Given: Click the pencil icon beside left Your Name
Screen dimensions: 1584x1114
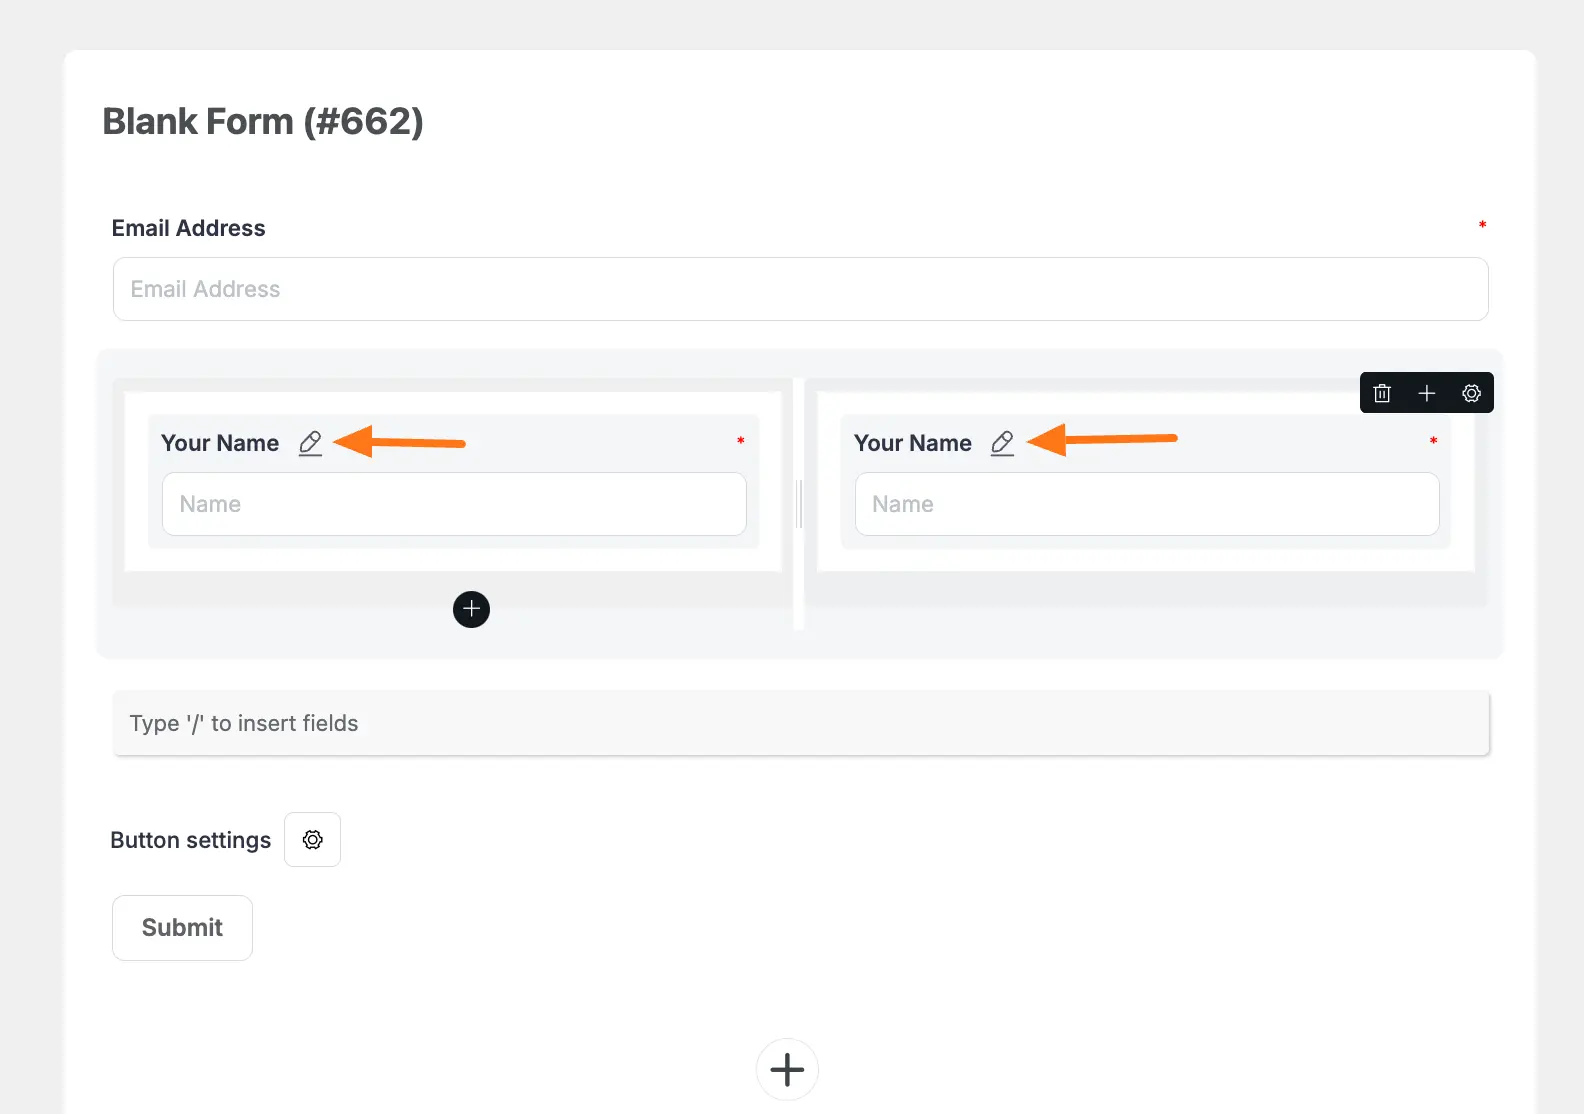Looking at the screenshot, I should click(x=310, y=443).
